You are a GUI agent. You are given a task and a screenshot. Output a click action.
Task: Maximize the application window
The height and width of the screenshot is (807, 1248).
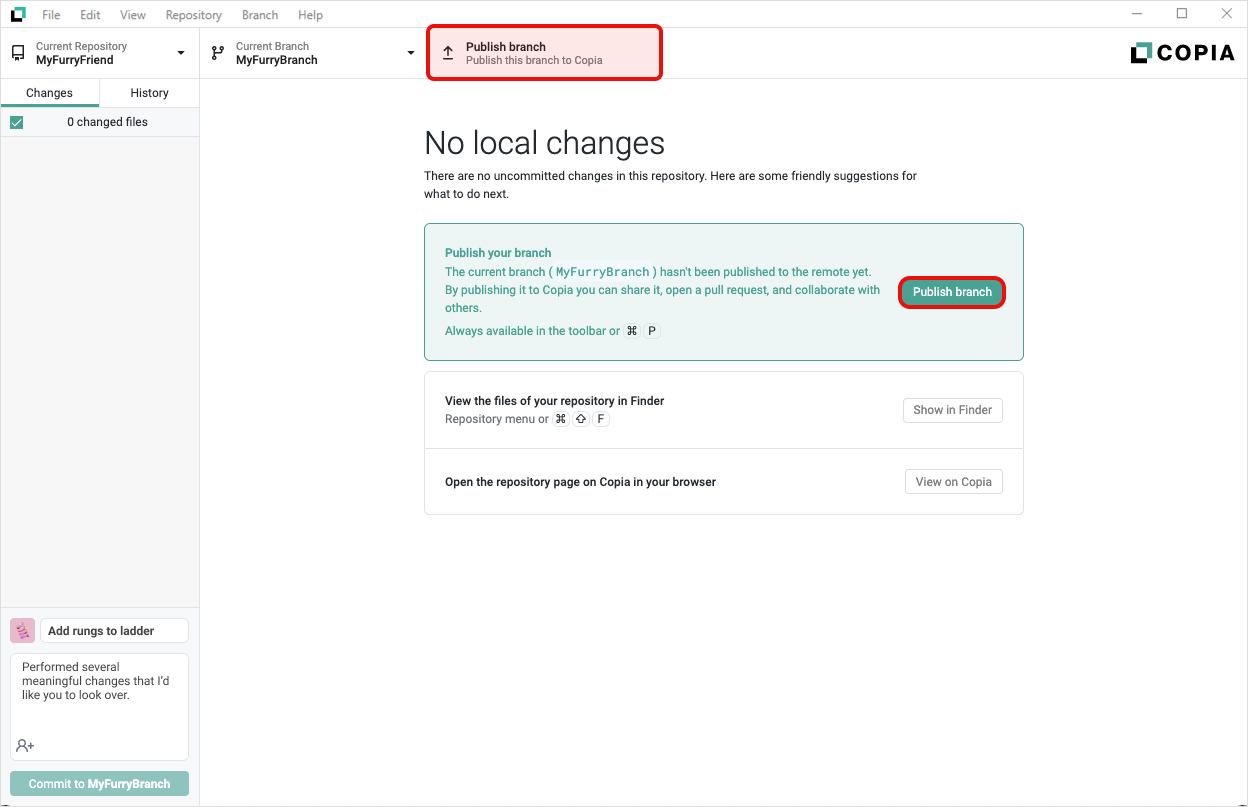point(1182,14)
